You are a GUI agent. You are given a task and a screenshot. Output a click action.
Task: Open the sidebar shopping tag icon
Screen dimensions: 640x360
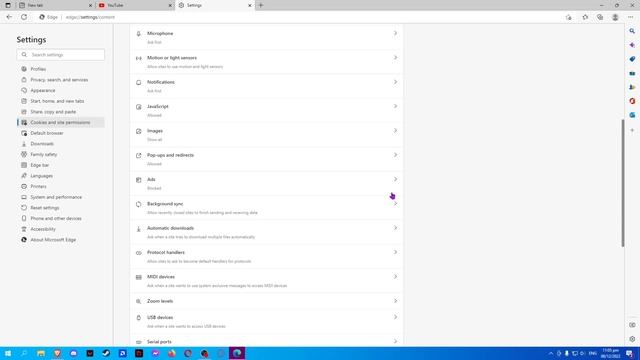click(x=632, y=59)
